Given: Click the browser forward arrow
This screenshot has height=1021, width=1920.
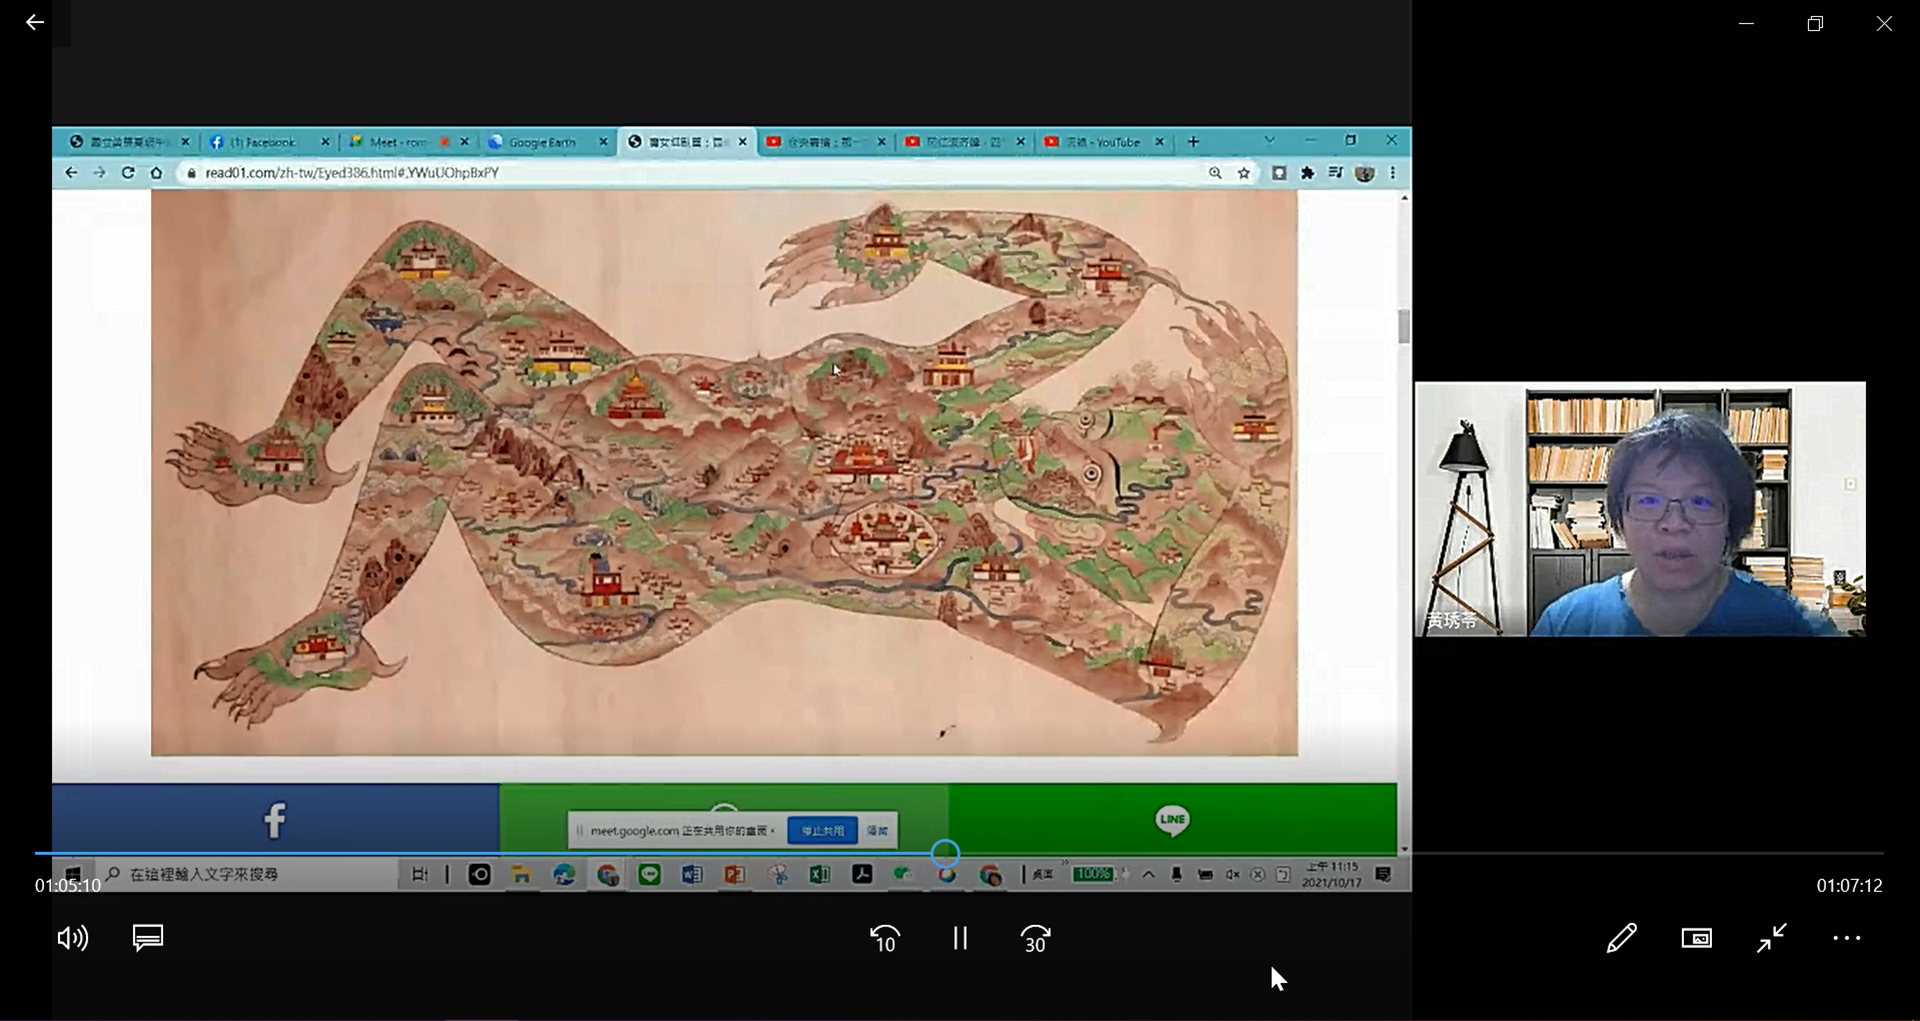Looking at the screenshot, I should (99, 173).
